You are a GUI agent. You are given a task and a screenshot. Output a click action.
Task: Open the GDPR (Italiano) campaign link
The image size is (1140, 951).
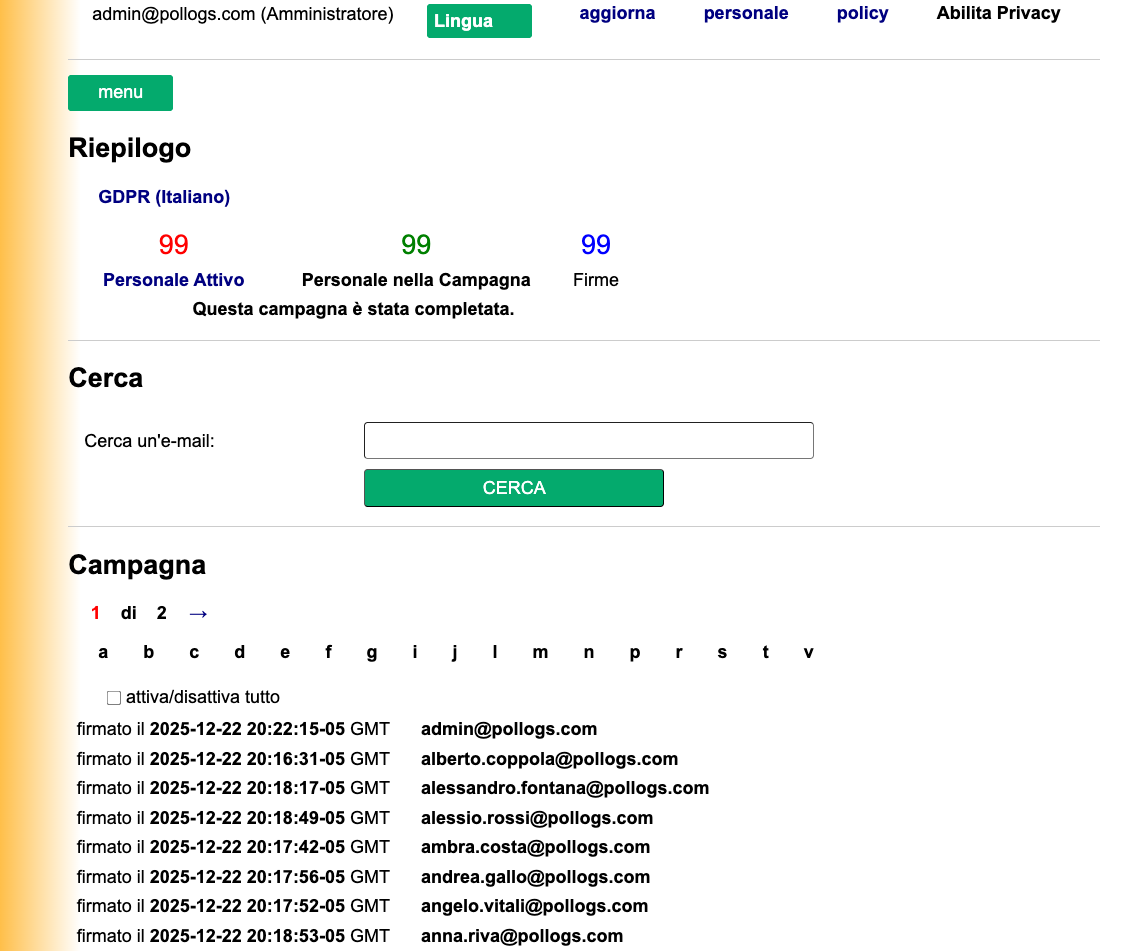(x=164, y=197)
